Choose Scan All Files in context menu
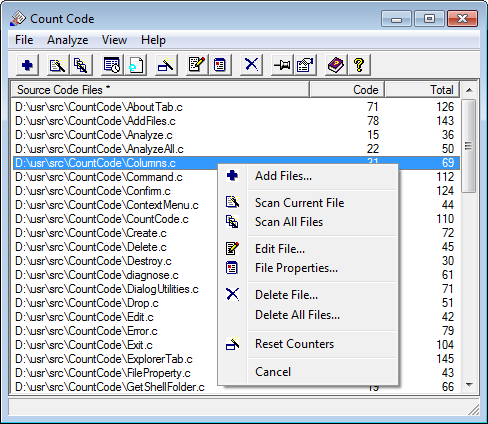Viewport: 488px width, 424px height. pyautogui.click(x=289, y=222)
